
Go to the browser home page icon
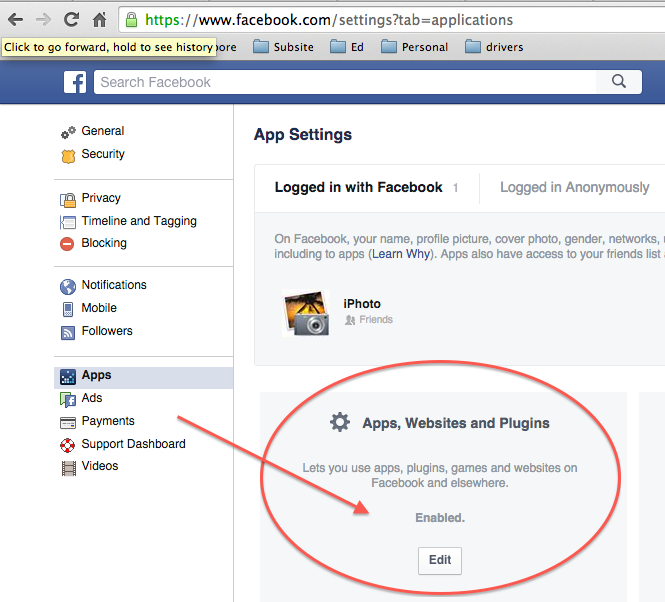pyautogui.click(x=100, y=20)
